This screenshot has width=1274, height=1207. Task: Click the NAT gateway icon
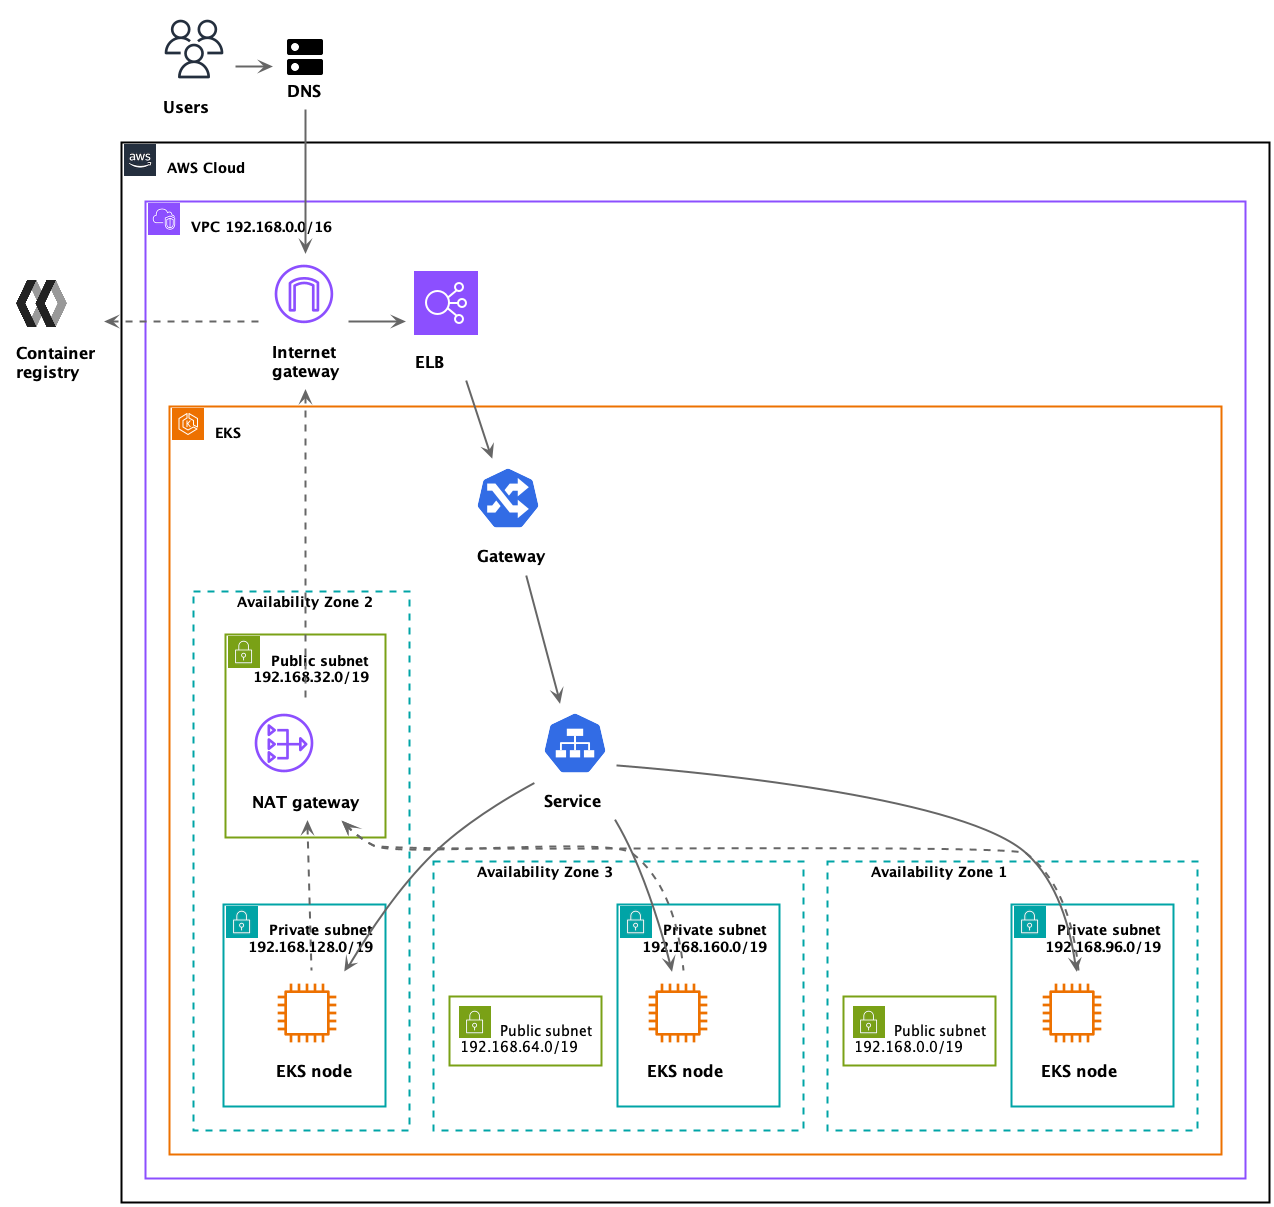click(284, 743)
